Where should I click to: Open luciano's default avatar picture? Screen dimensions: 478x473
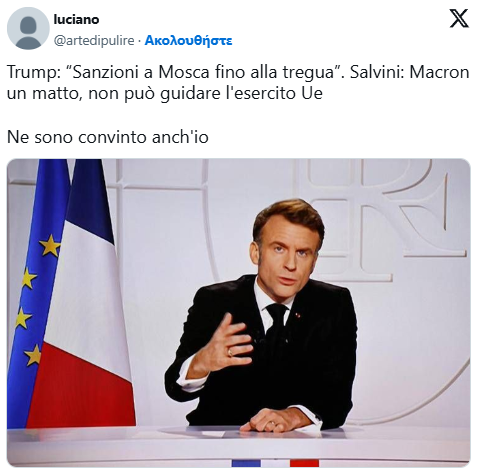point(28,28)
